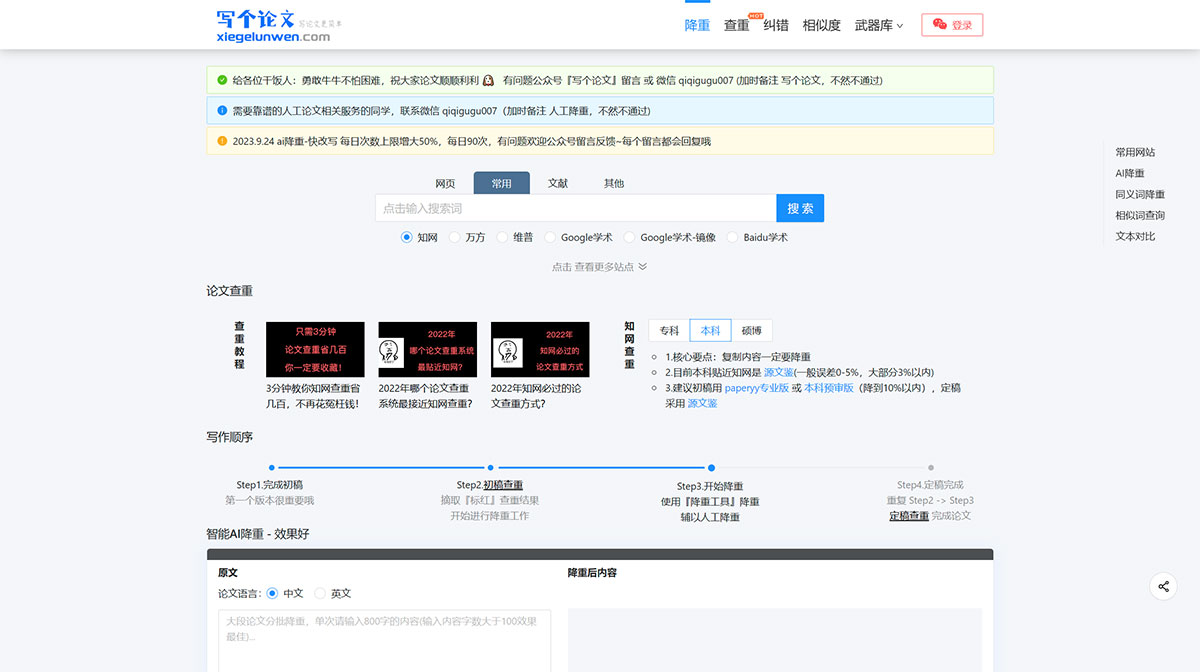Select the Baidu学术 radio button

[x=732, y=237]
